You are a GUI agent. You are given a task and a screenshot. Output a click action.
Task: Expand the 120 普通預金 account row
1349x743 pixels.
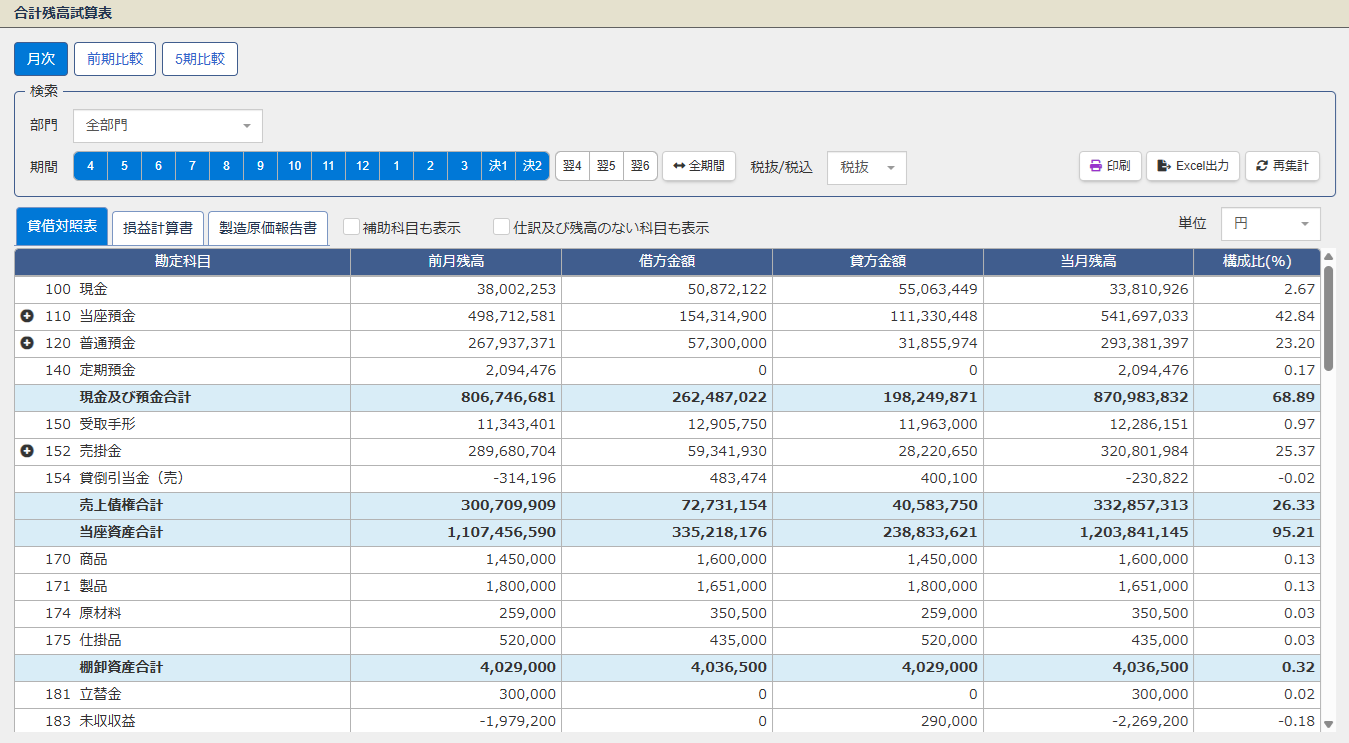(27, 343)
